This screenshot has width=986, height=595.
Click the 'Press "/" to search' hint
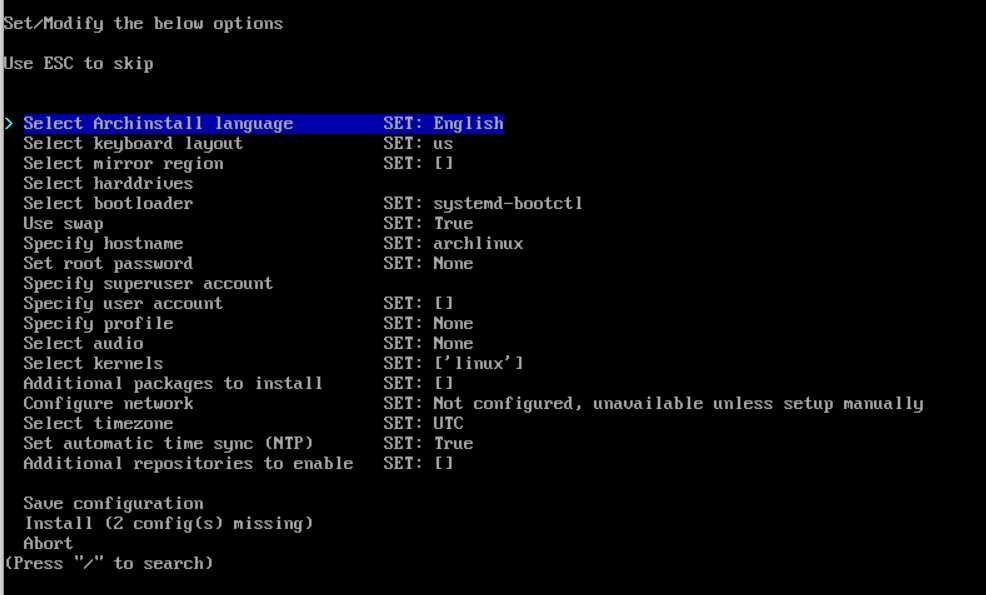point(108,564)
